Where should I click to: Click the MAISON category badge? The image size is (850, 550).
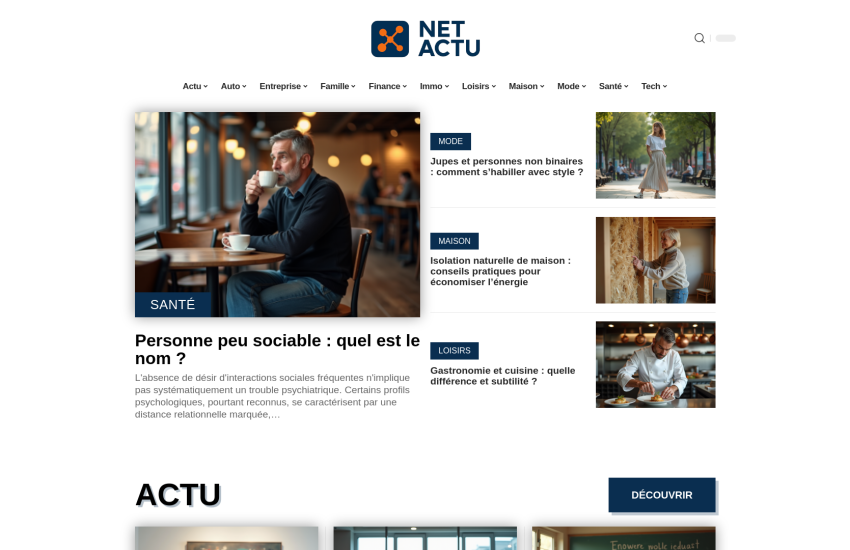click(x=454, y=241)
